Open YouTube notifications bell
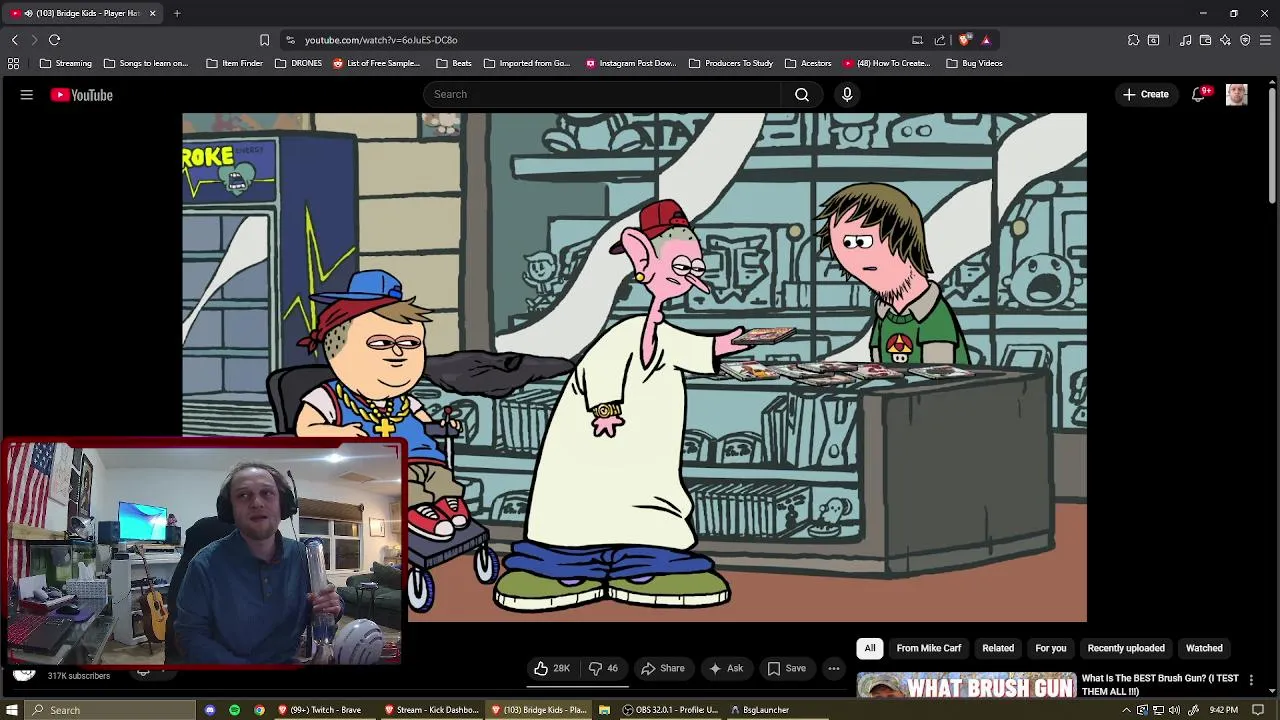 coord(1199,94)
